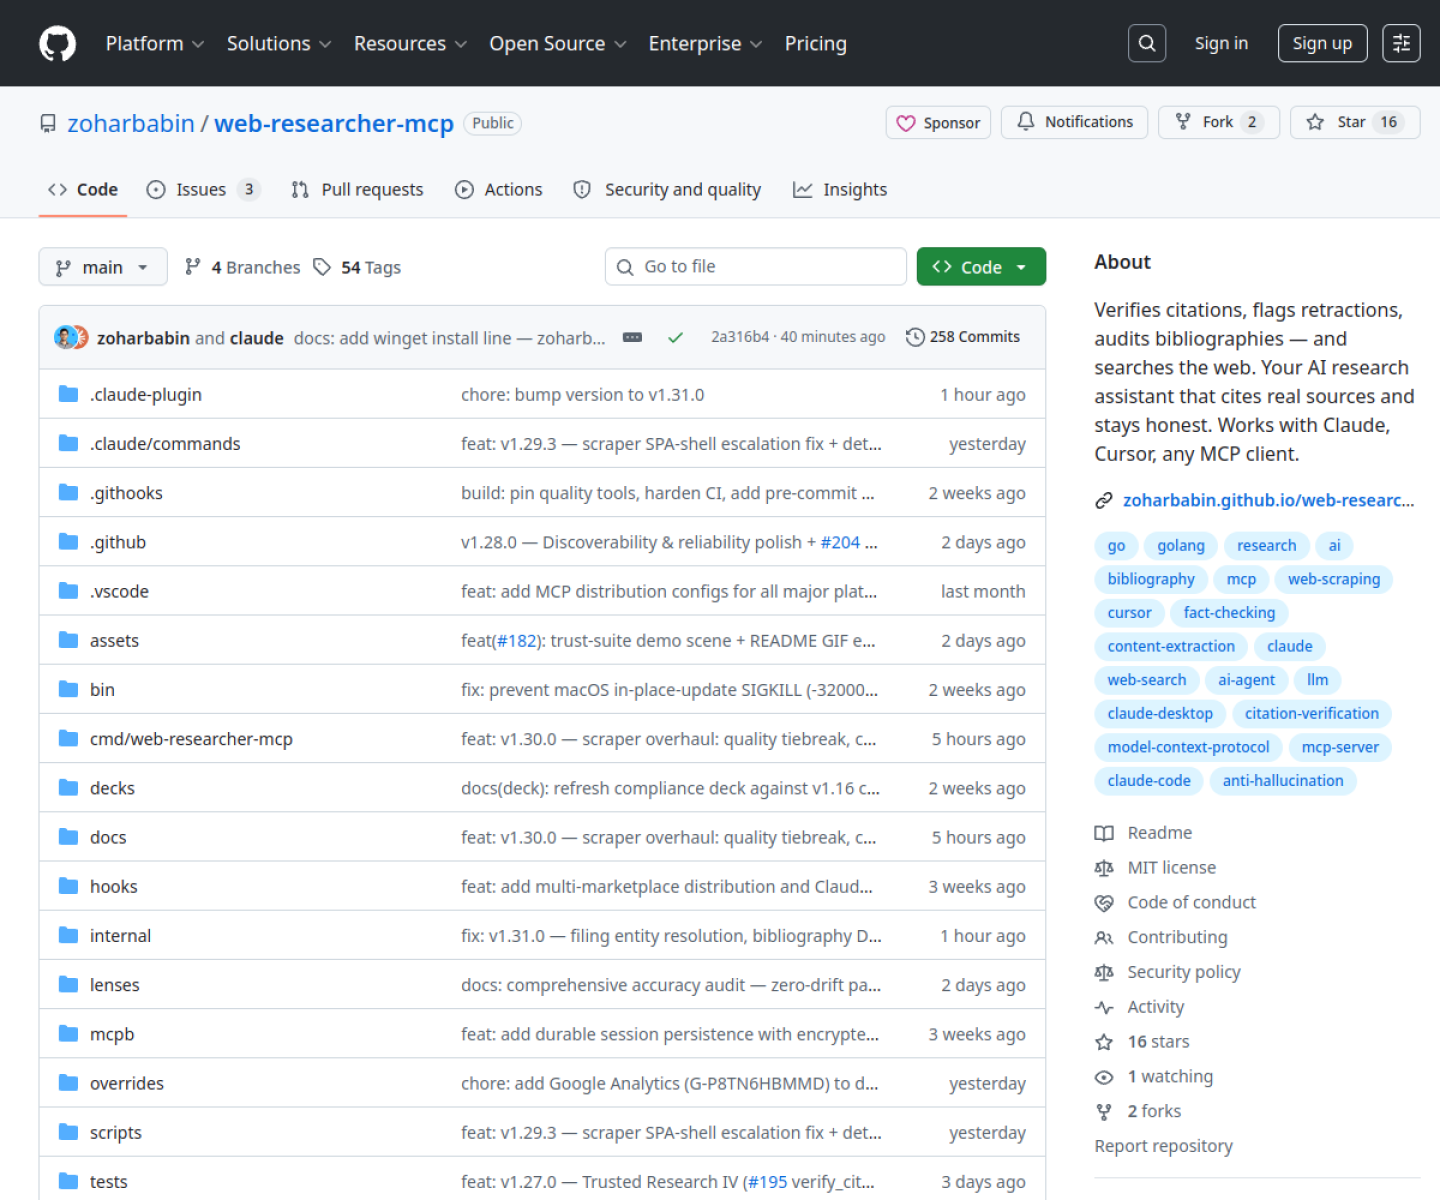Select the mcp-server topic tag
The width and height of the screenshot is (1440, 1200).
(1340, 747)
